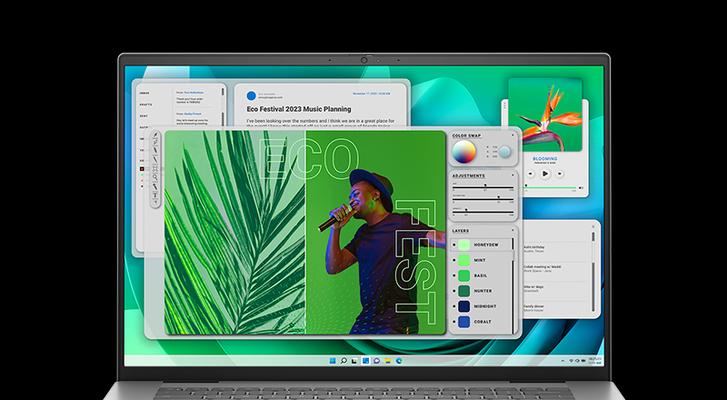Open the Sent folder in mail sidebar
This screenshot has height=400, width=727.
coord(143,116)
